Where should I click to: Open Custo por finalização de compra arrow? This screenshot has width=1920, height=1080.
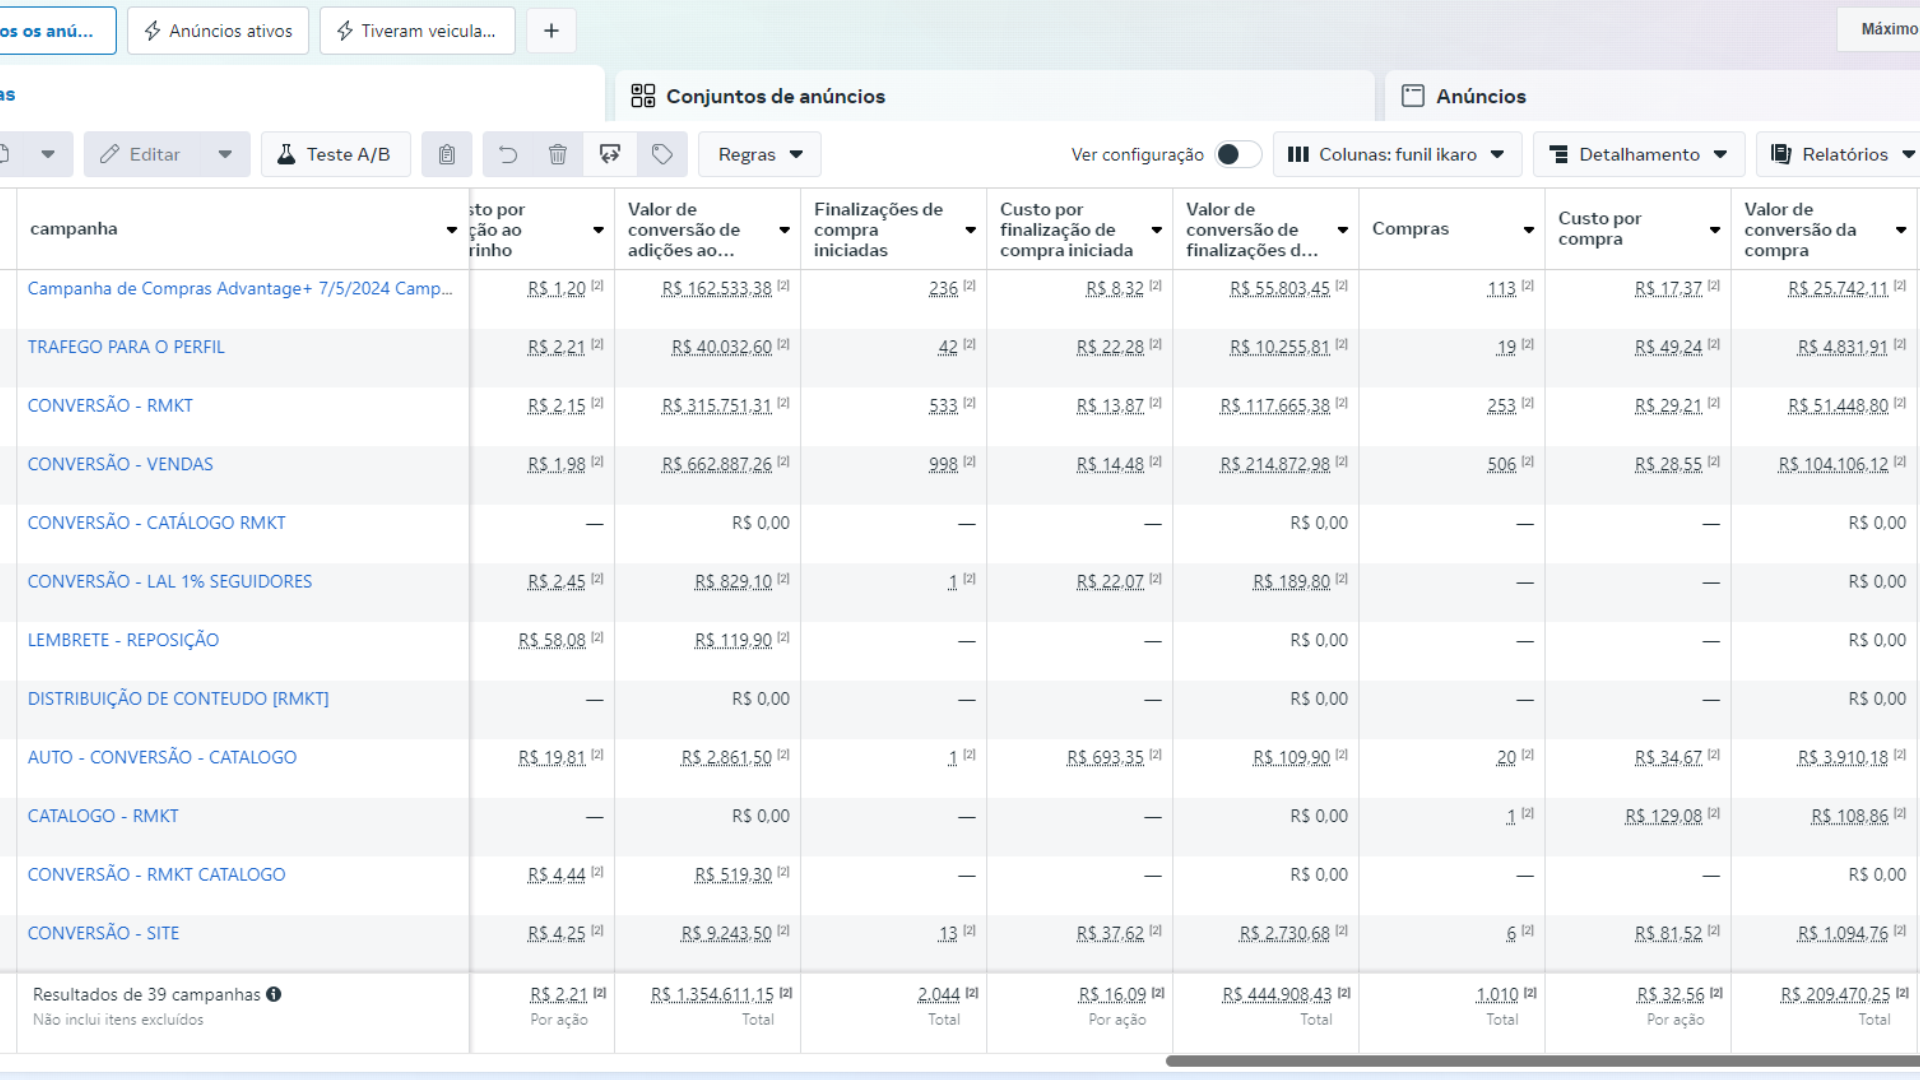point(1157,230)
